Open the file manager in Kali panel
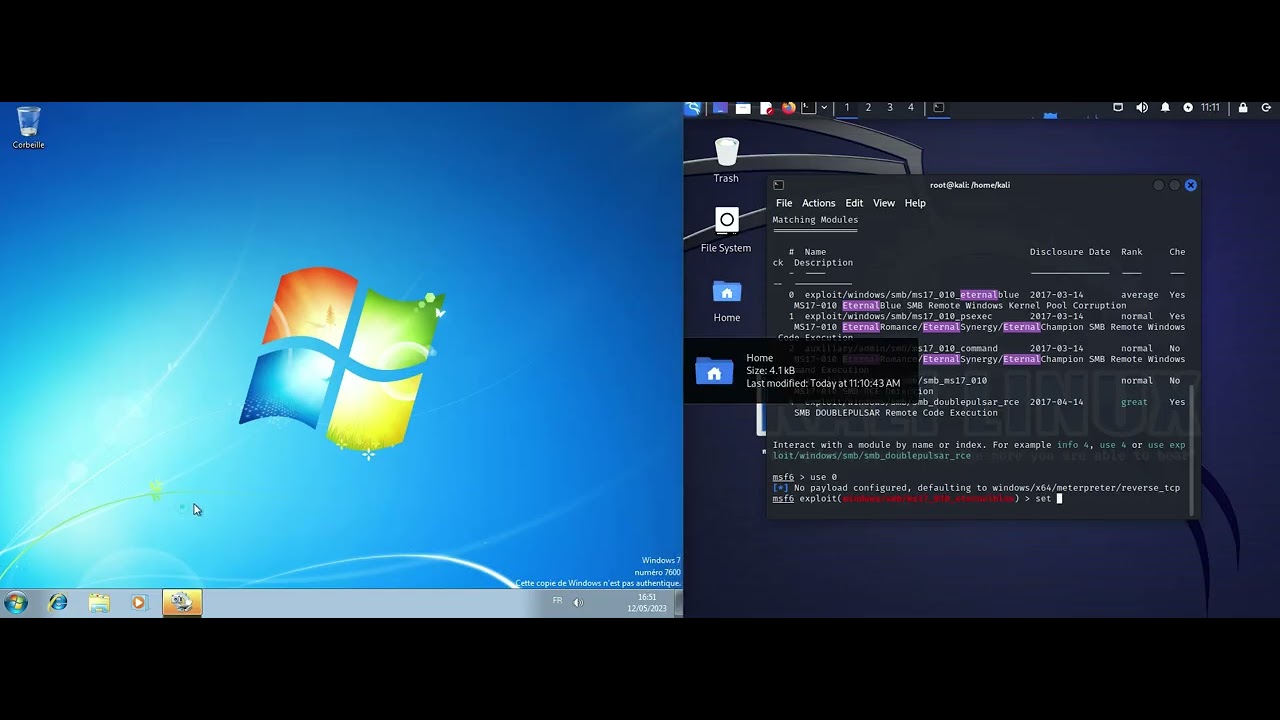 (x=743, y=108)
